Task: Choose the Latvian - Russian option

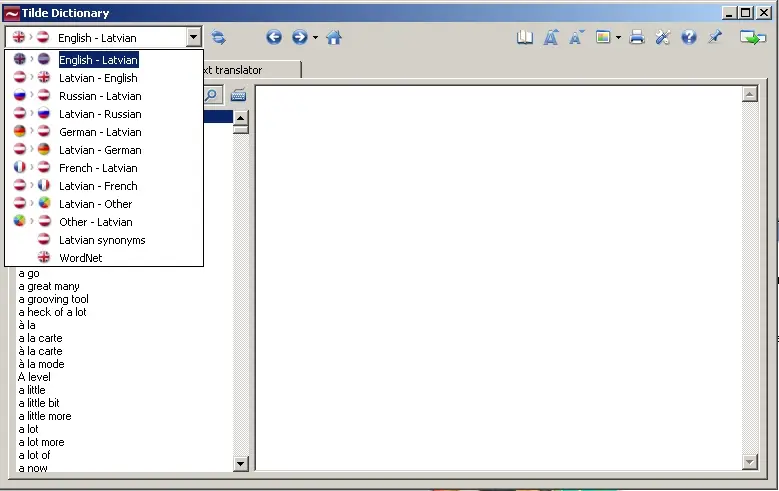Action: coord(104,114)
